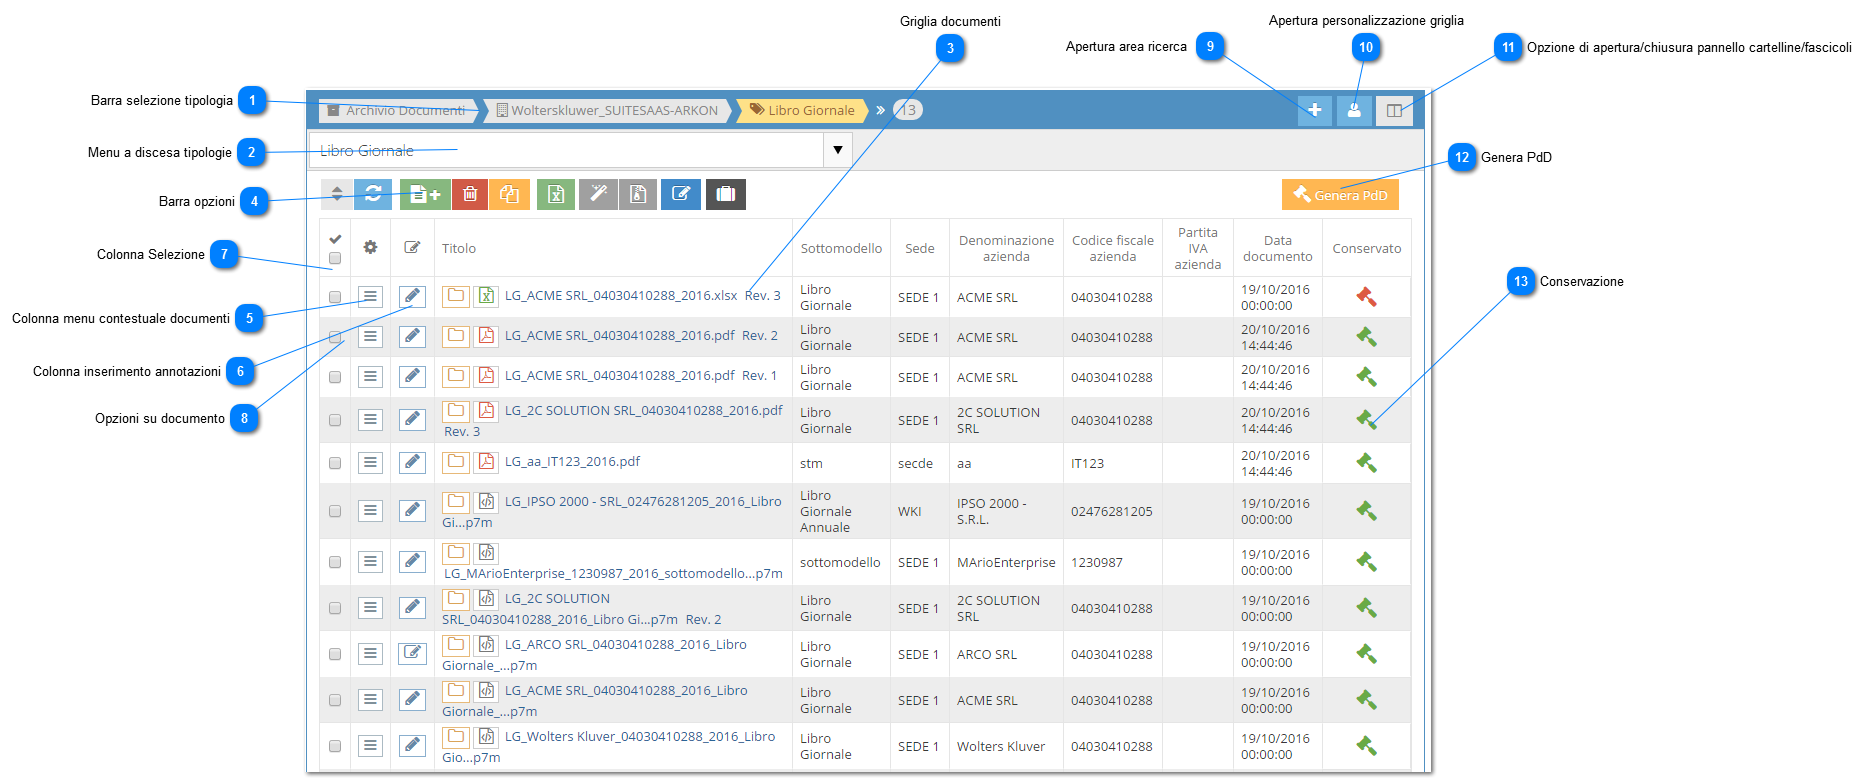This screenshot has height=781, width=1868.
Task: Check the LG_2C SOLUTION pdf row checkbox
Action: tap(335, 420)
